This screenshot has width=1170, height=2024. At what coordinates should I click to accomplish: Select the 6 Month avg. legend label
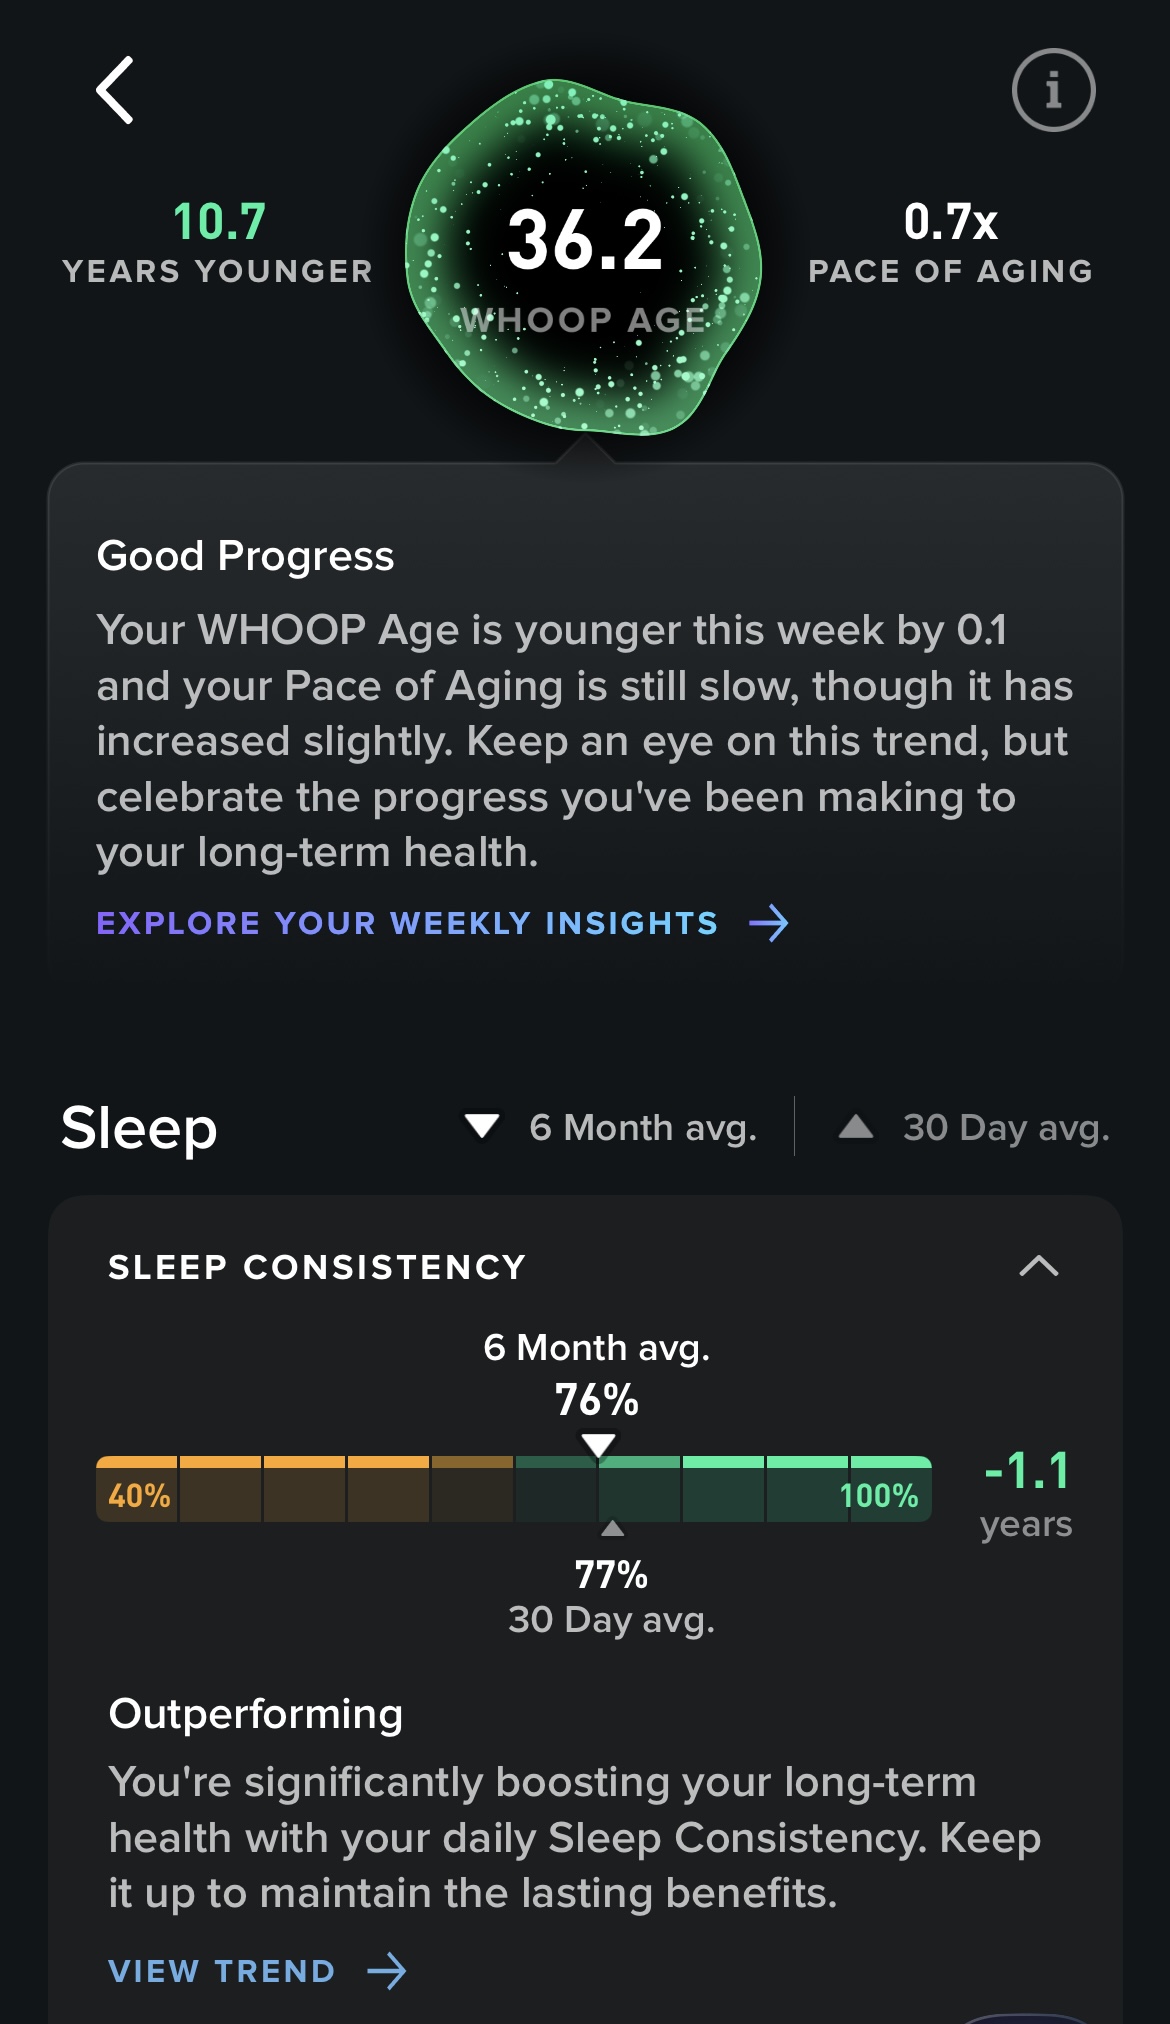642,1128
